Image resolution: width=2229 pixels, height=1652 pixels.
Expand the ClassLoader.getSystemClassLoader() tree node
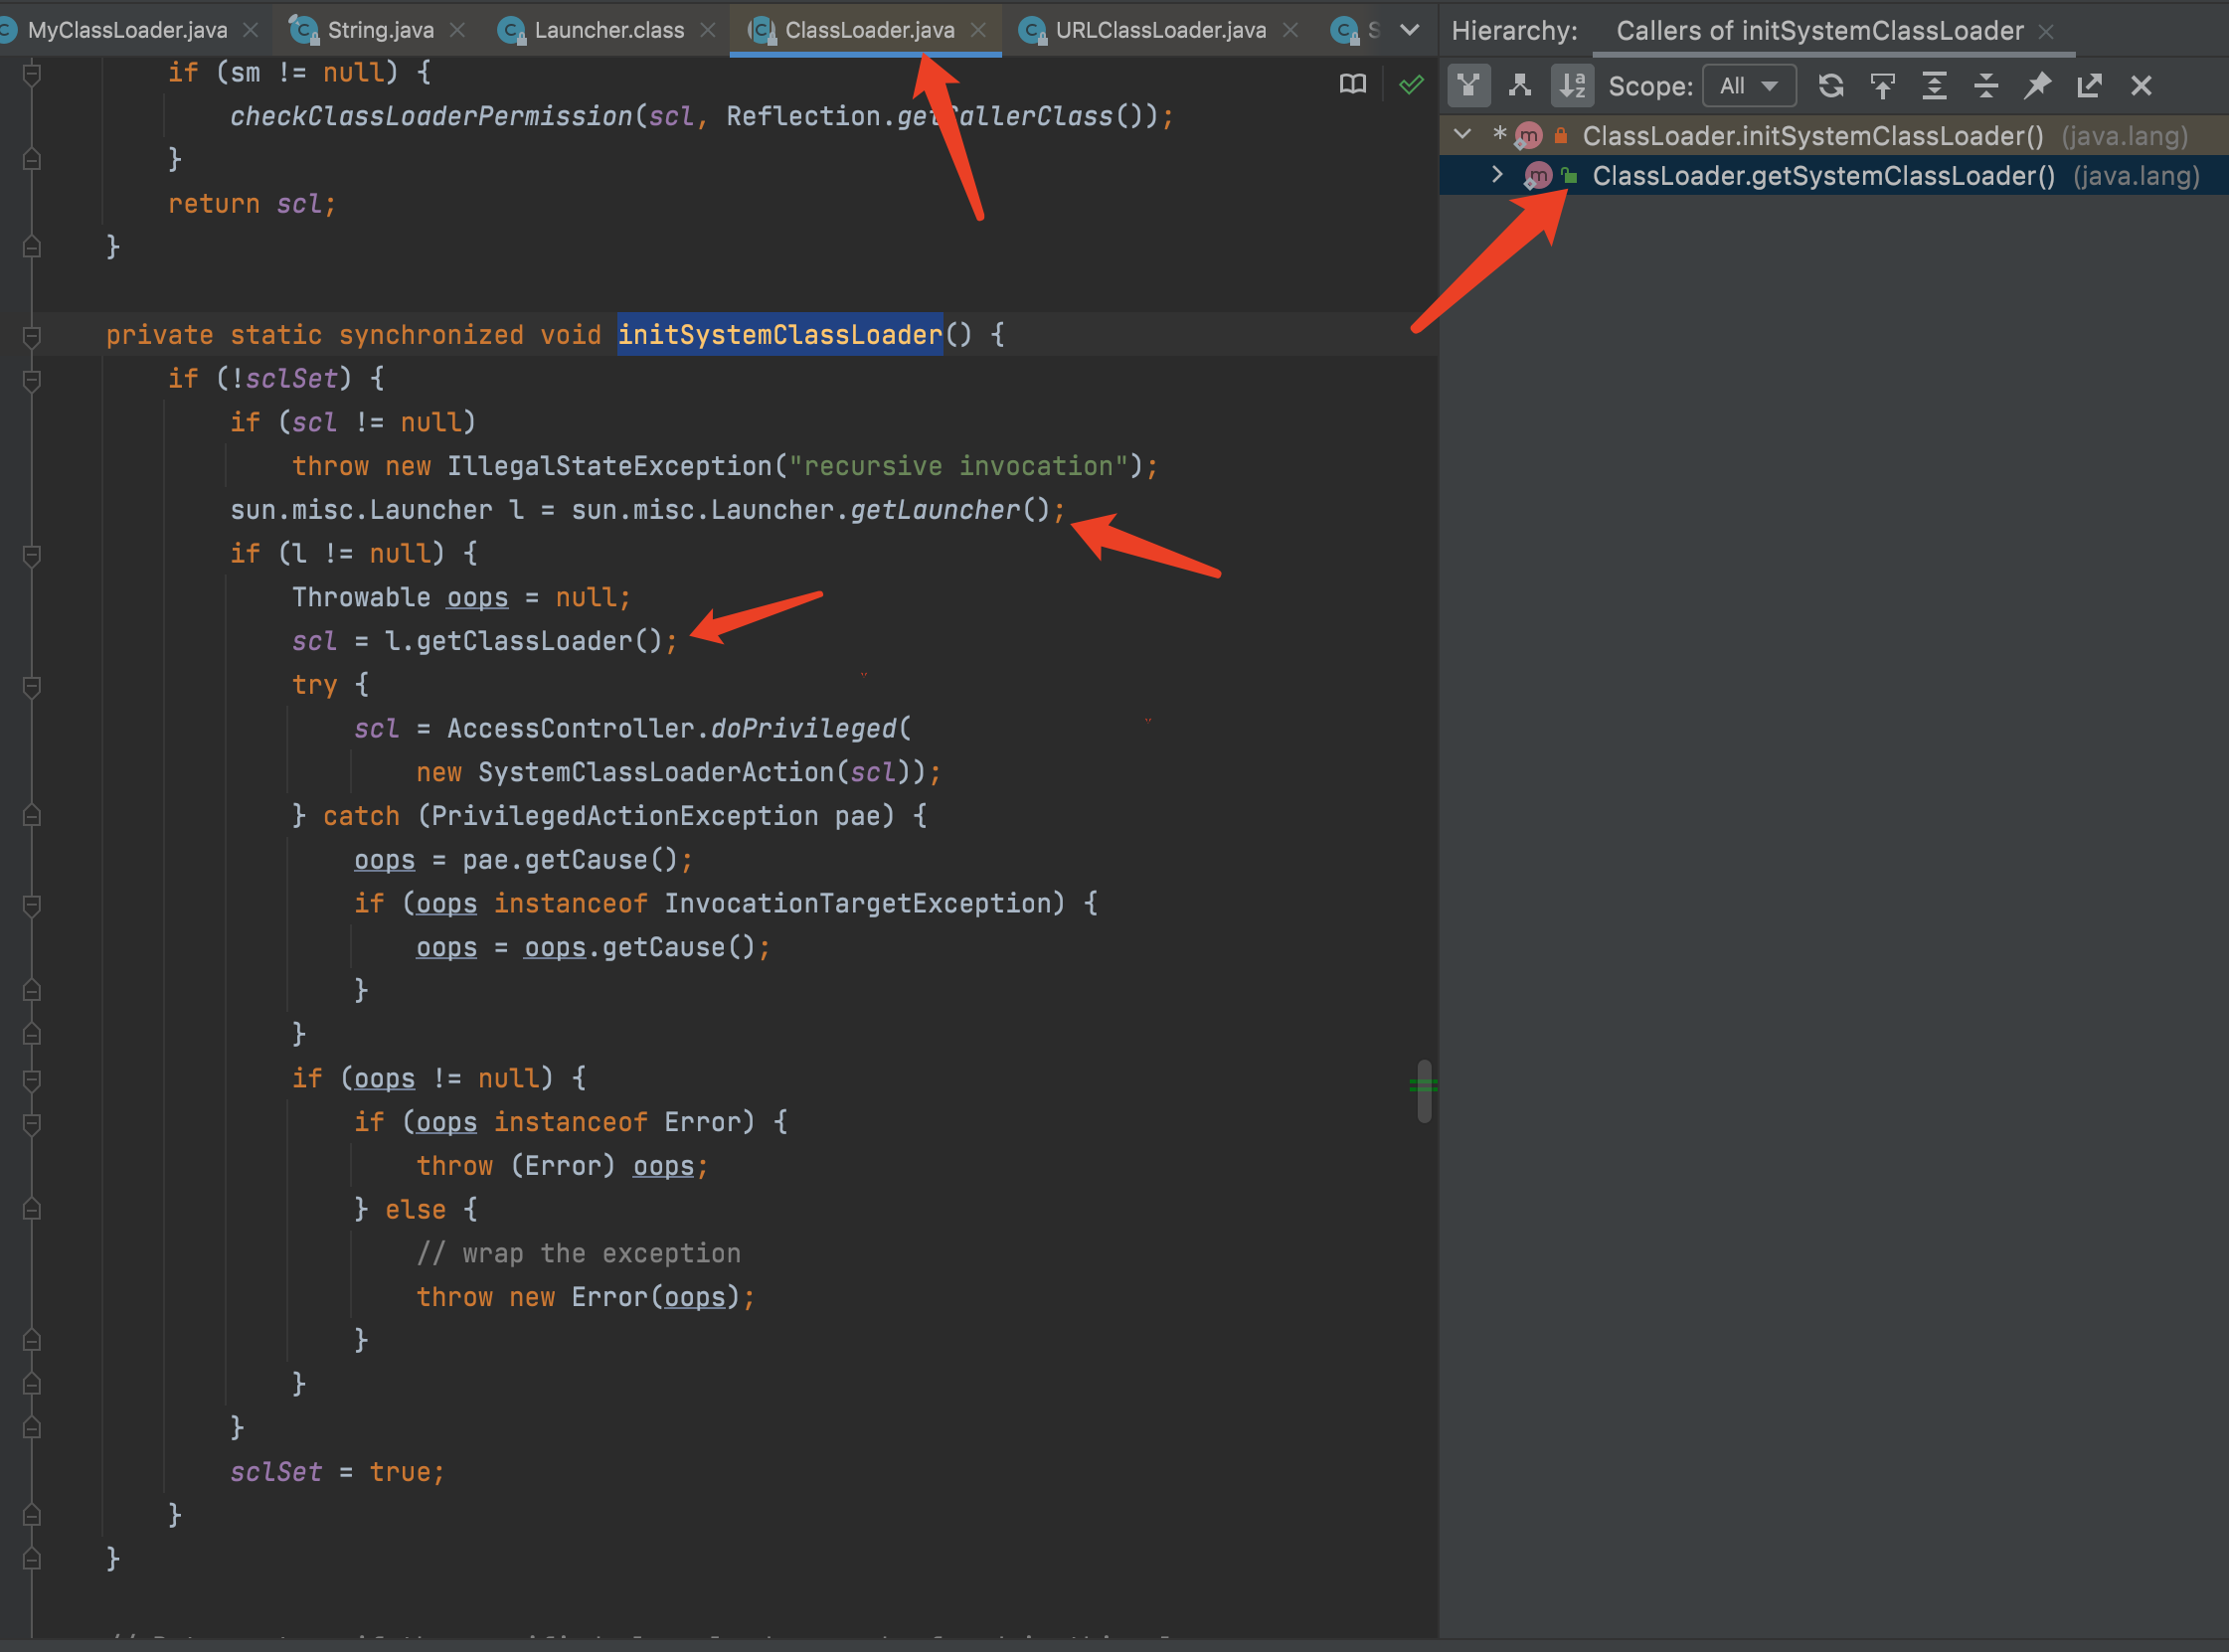coord(1497,175)
